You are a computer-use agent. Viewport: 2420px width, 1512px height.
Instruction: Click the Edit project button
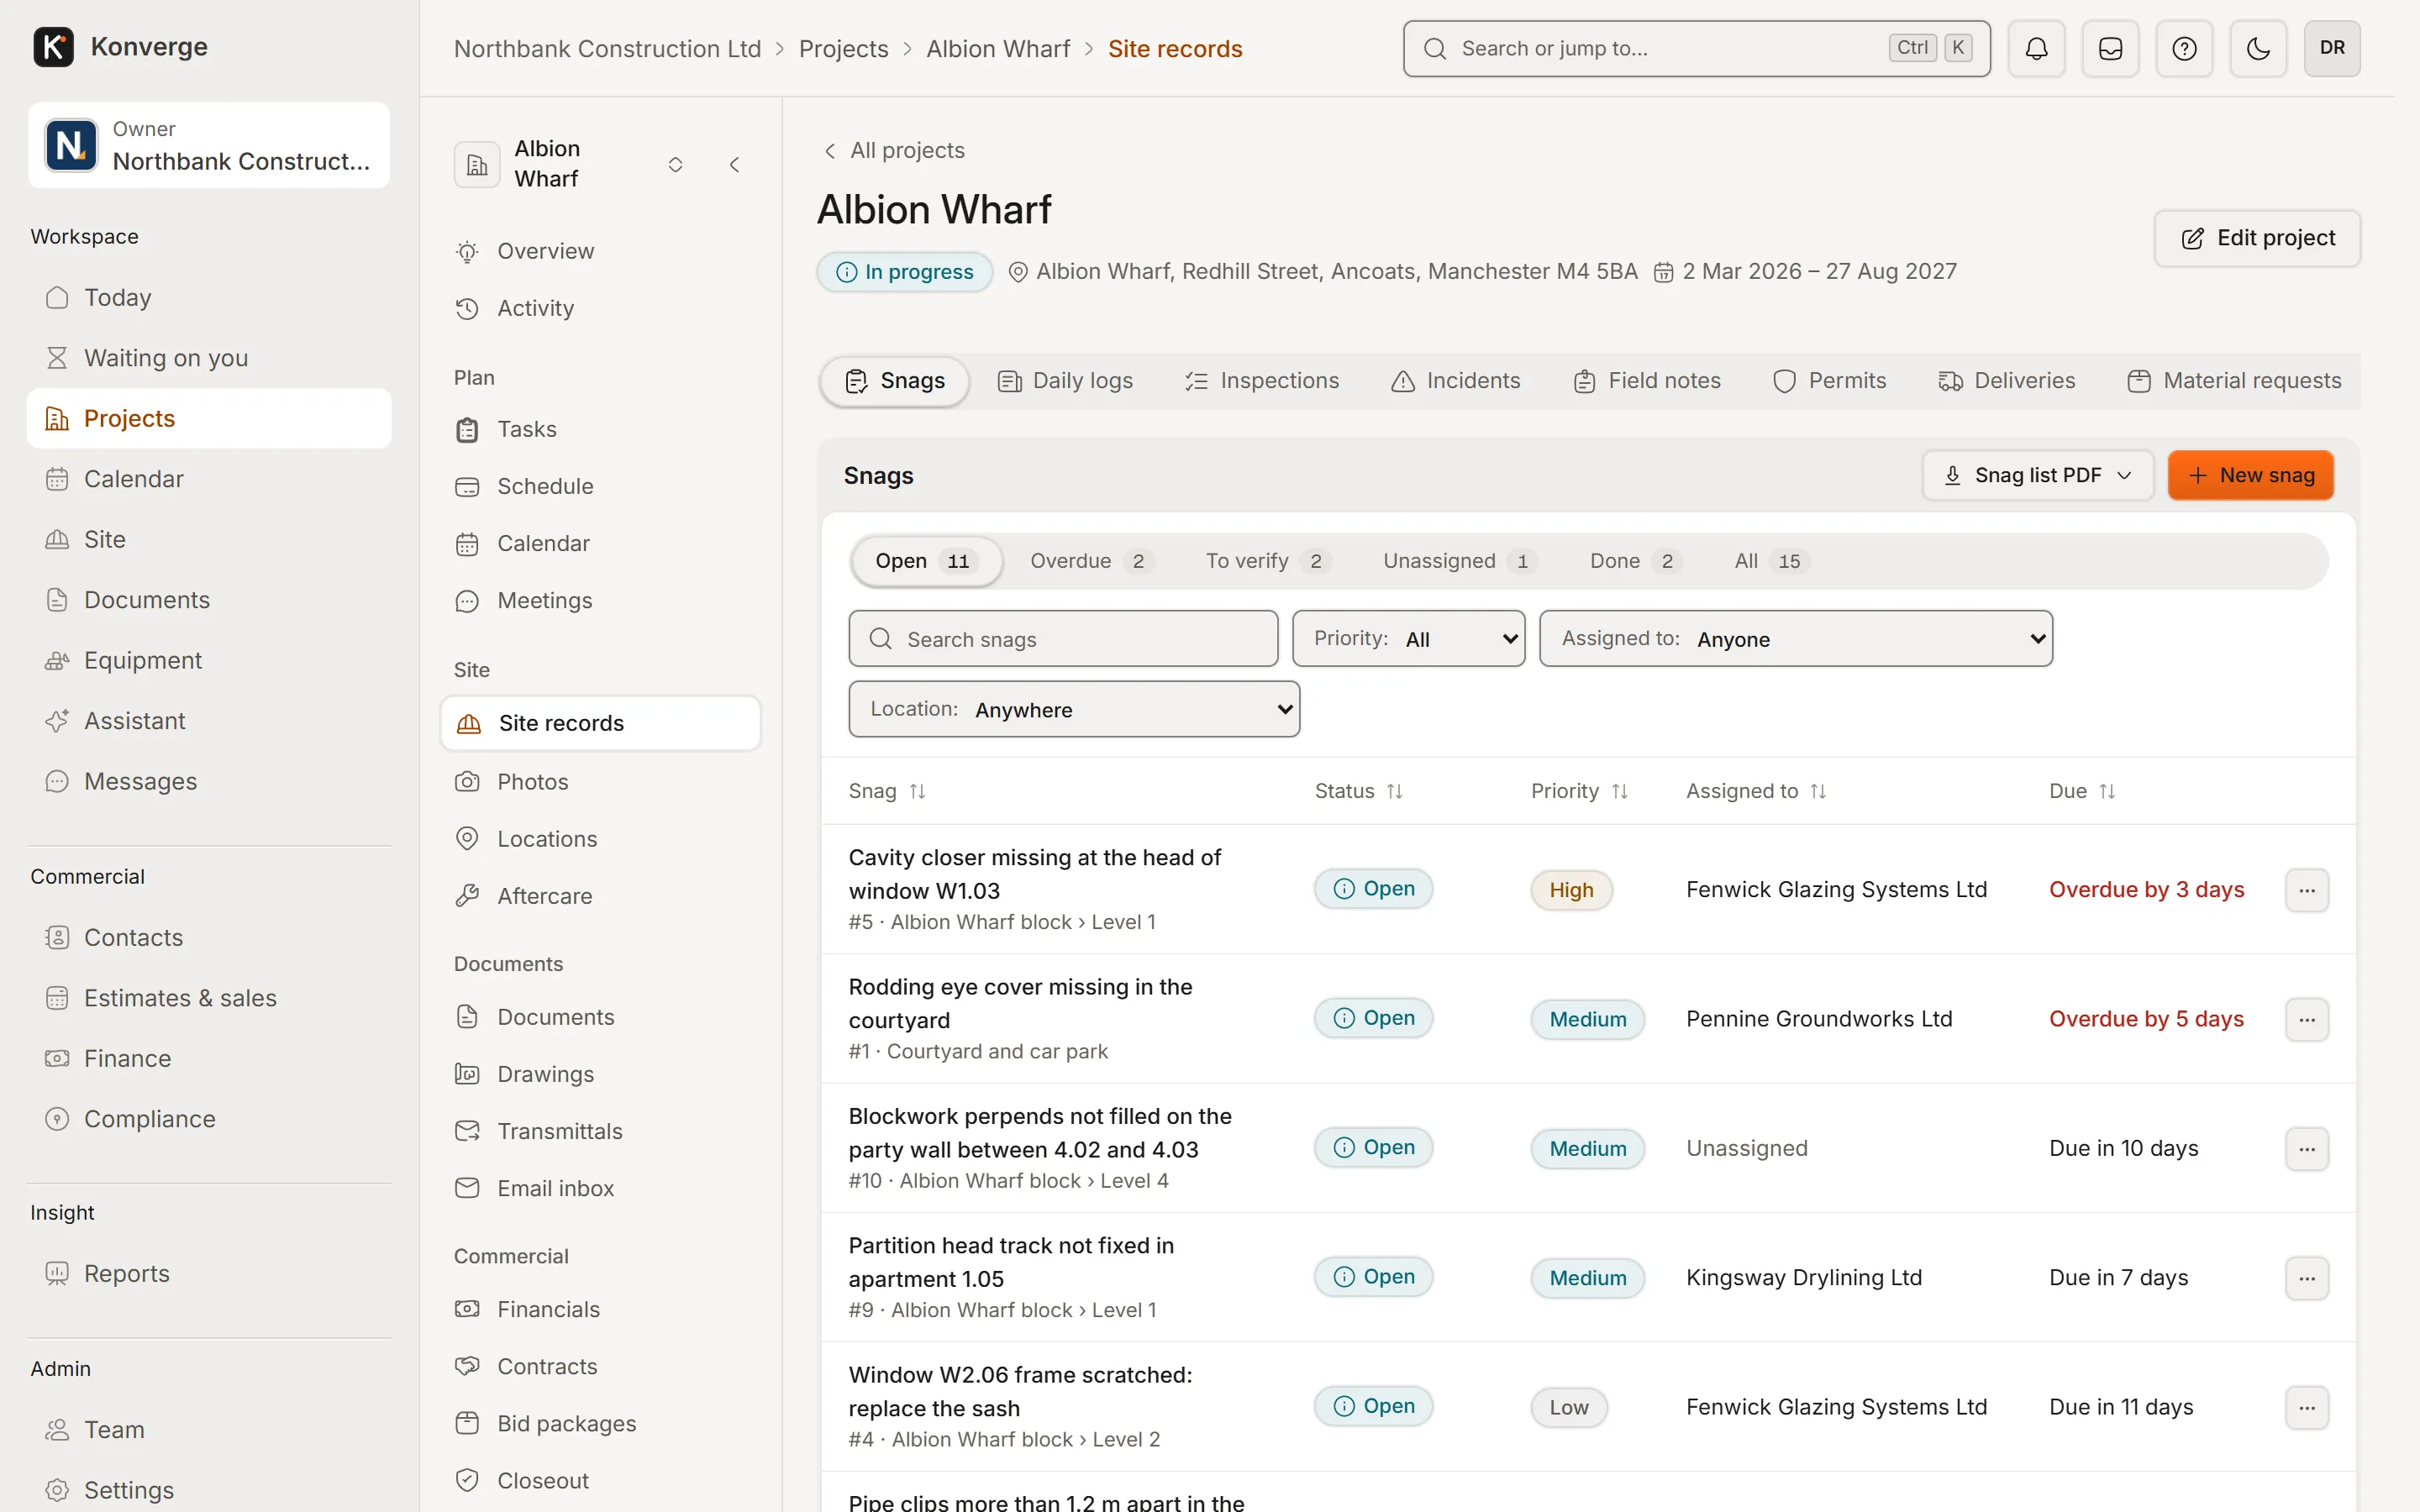point(2257,238)
